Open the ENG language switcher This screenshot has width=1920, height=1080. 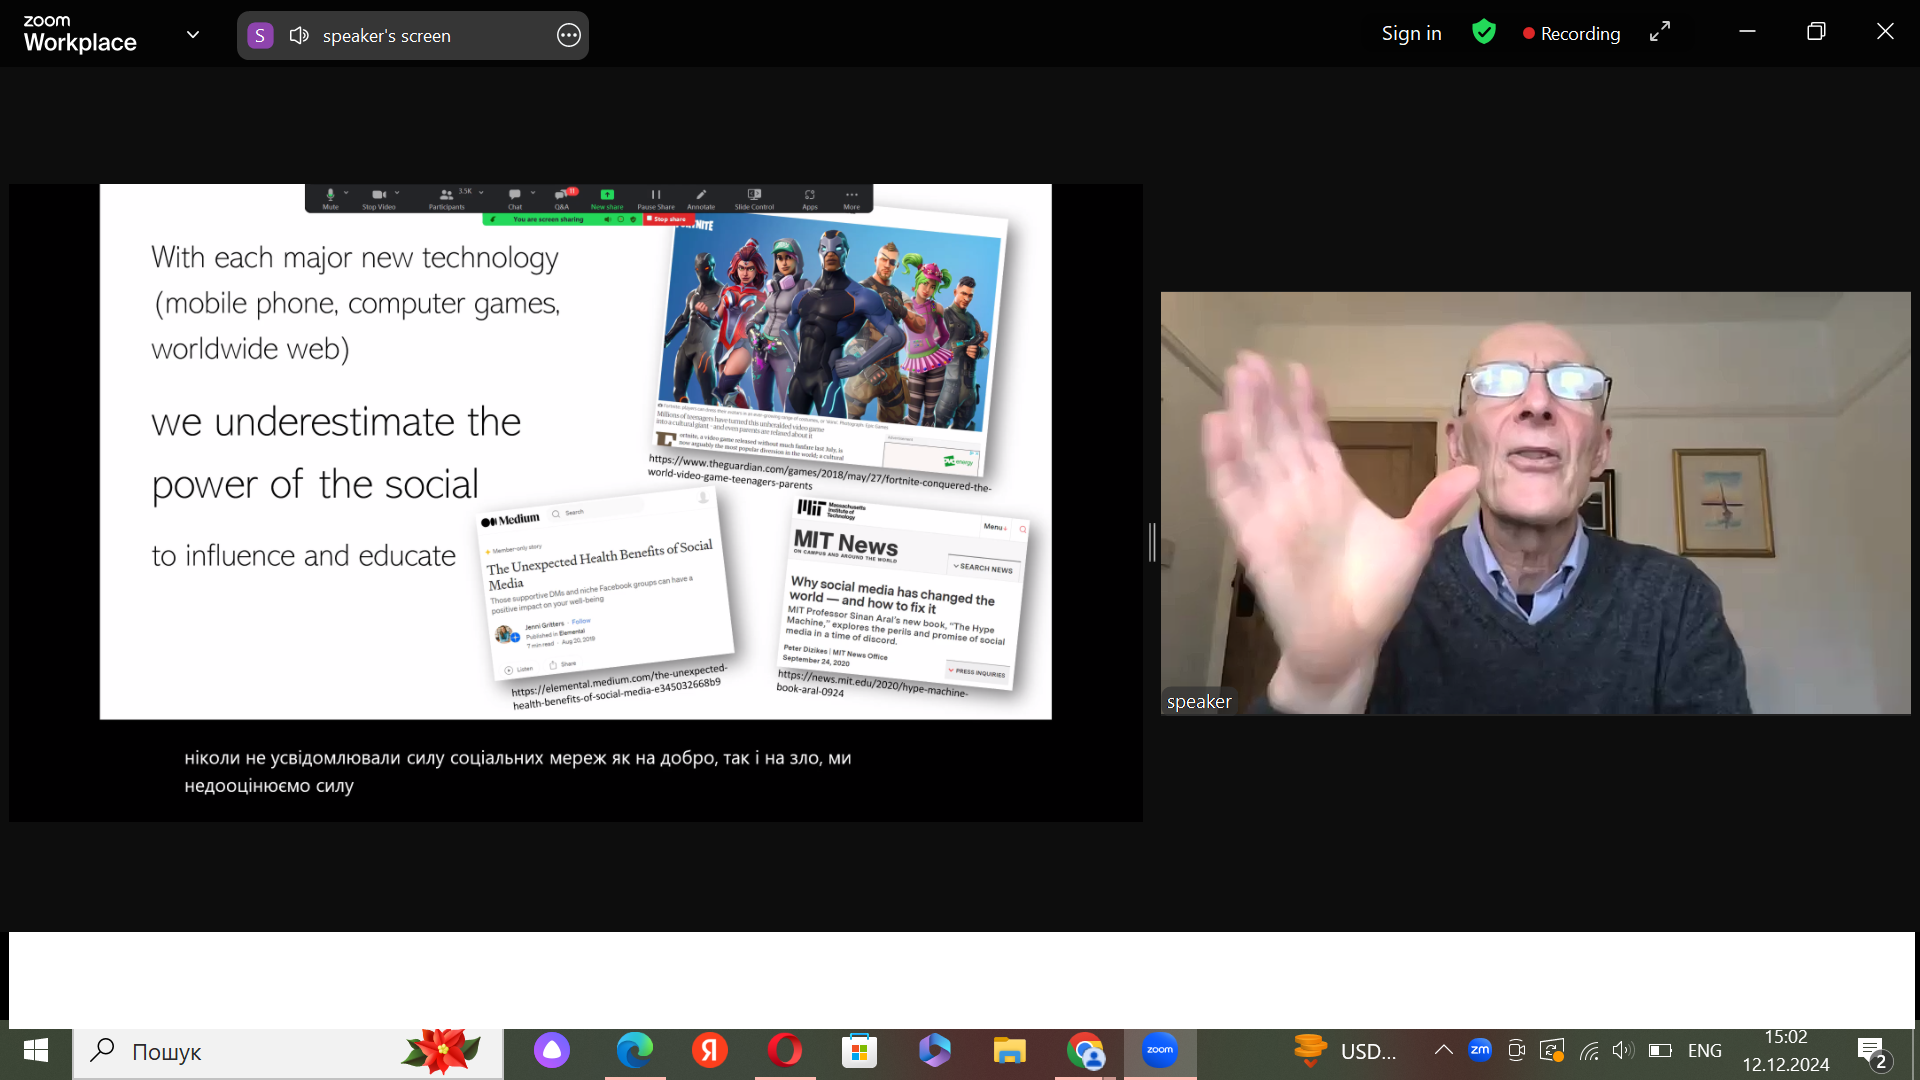1704,1051
